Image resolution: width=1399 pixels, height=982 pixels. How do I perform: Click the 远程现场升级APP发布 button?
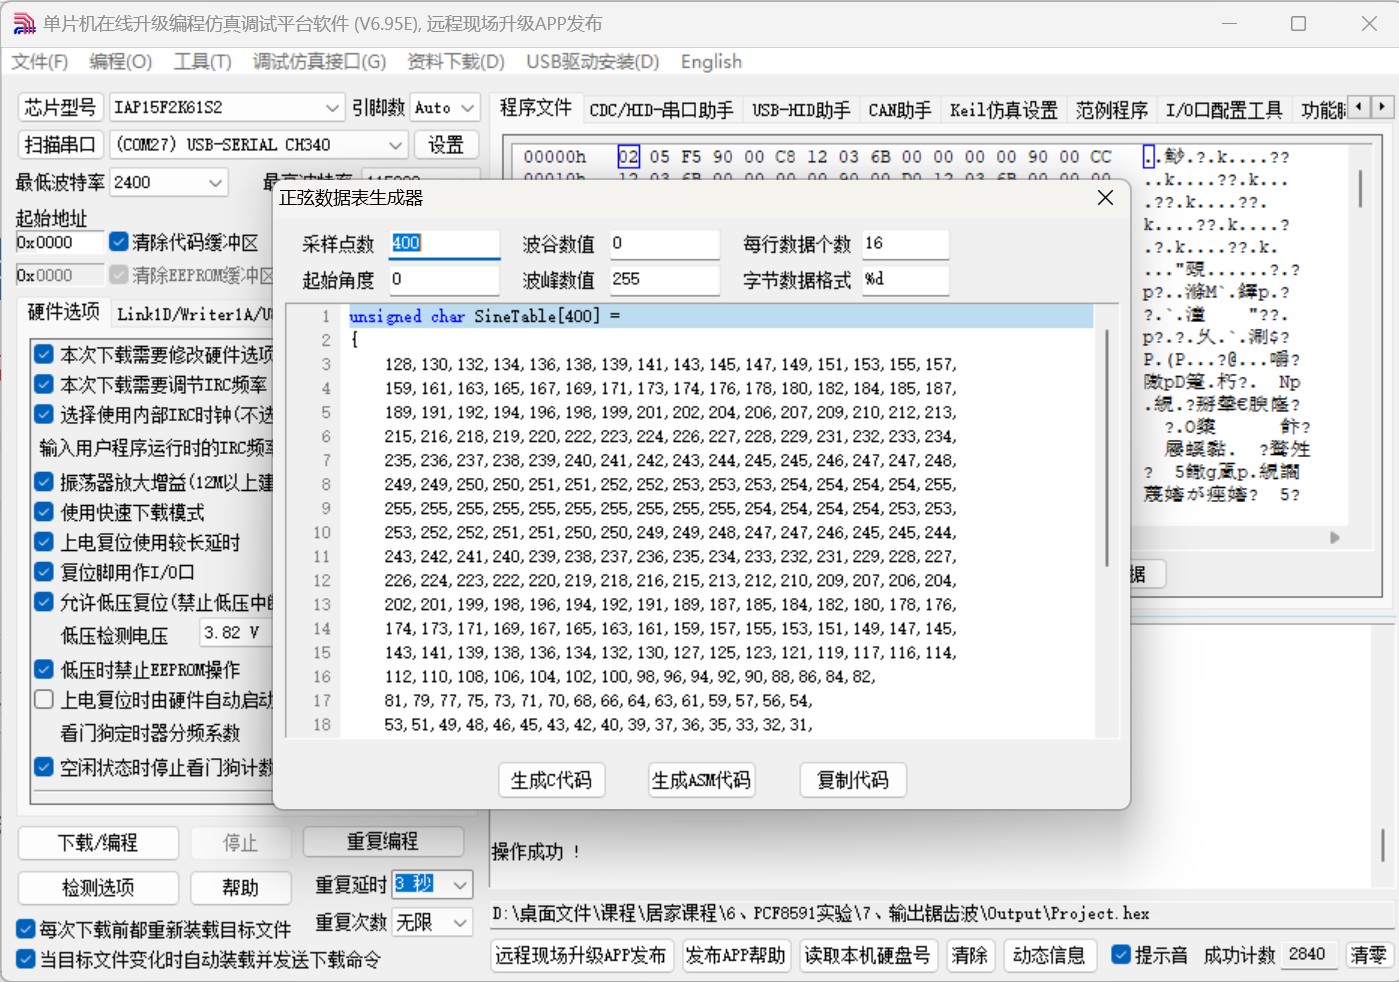[x=581, y=955]
